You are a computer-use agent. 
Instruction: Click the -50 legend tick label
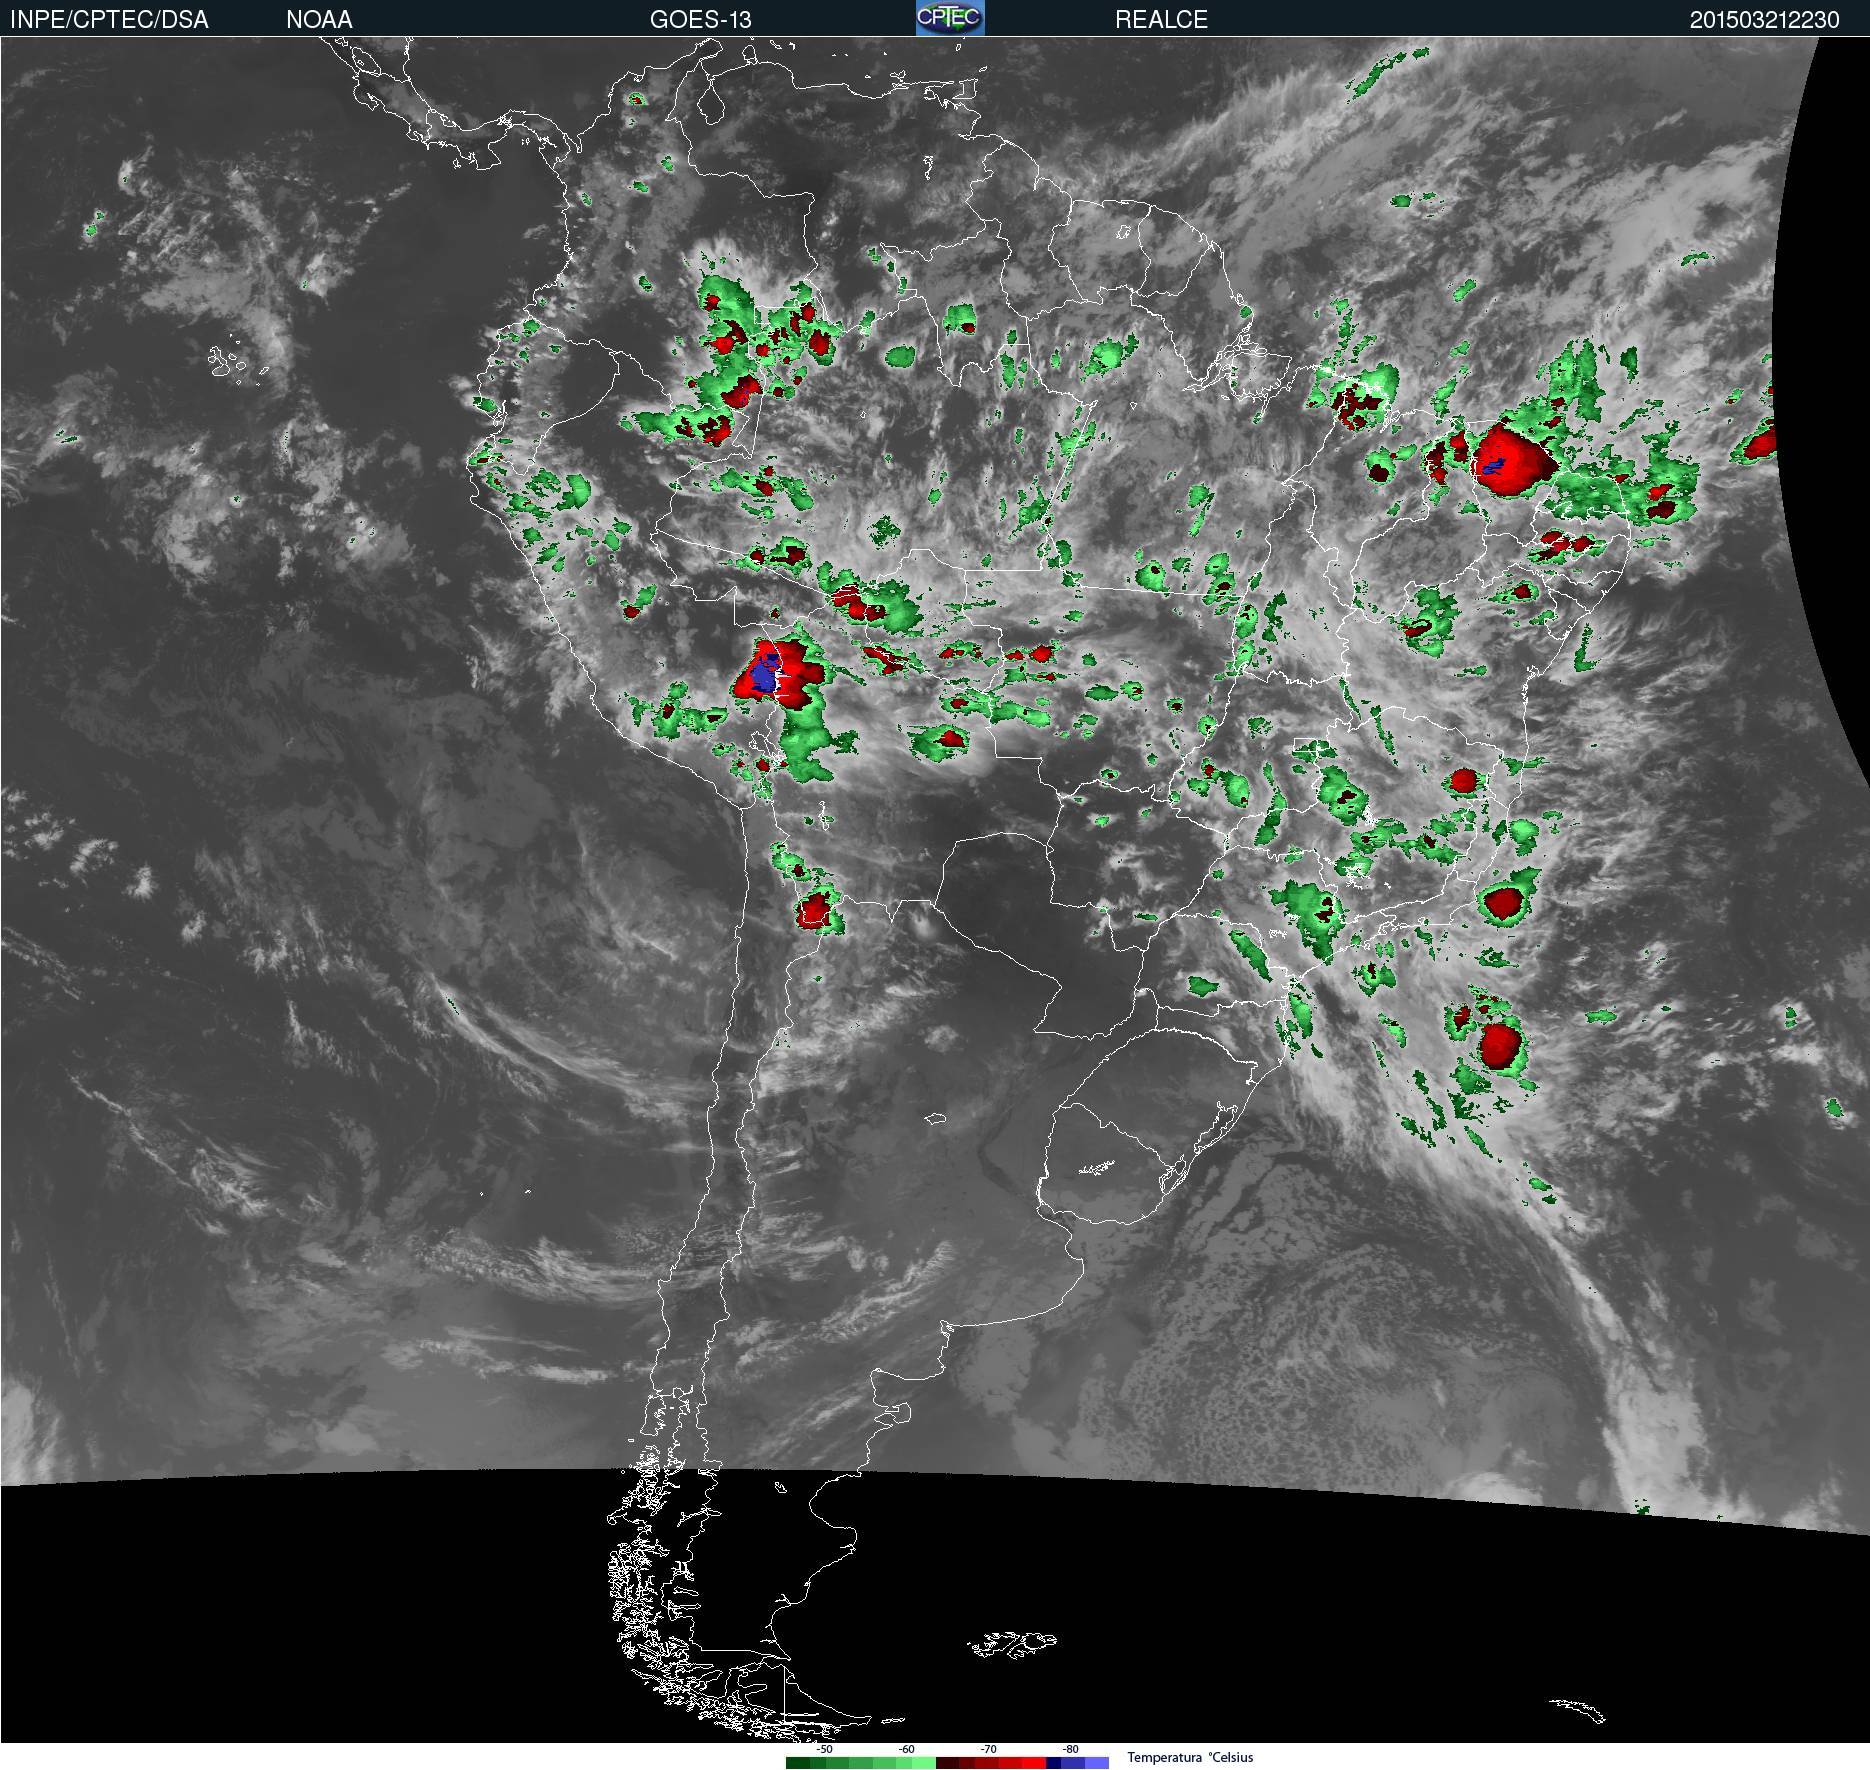(824, 1749)
